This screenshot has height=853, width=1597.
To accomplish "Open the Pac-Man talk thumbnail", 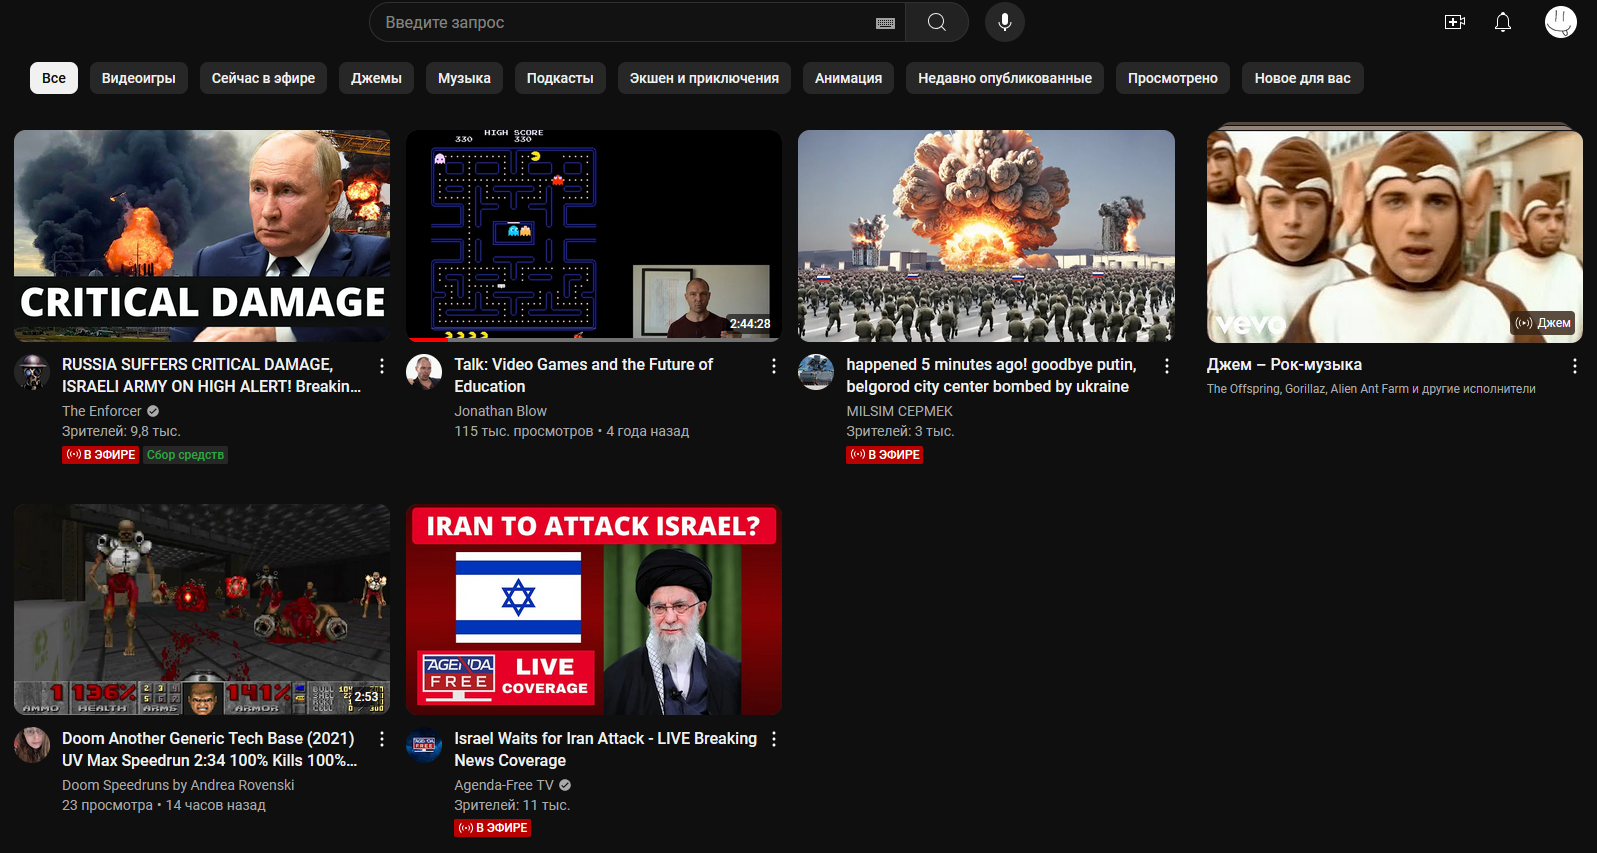I will pyautogui.click(x=594, y=236).
